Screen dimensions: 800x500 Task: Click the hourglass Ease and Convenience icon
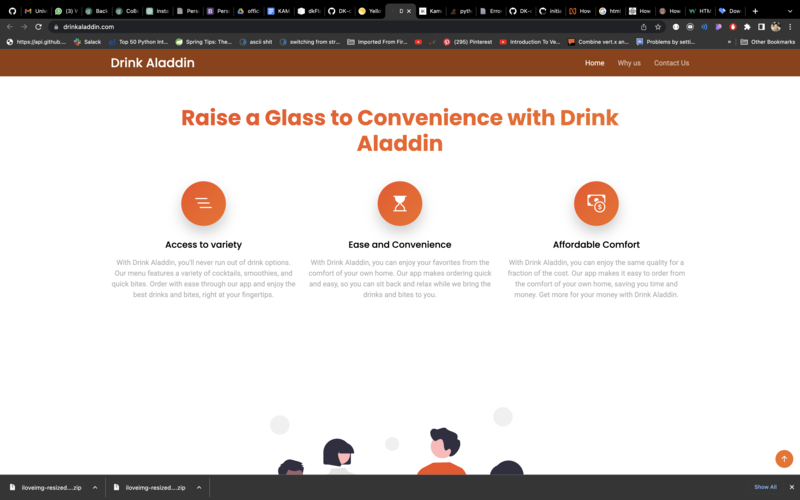[x=399, y=203]
